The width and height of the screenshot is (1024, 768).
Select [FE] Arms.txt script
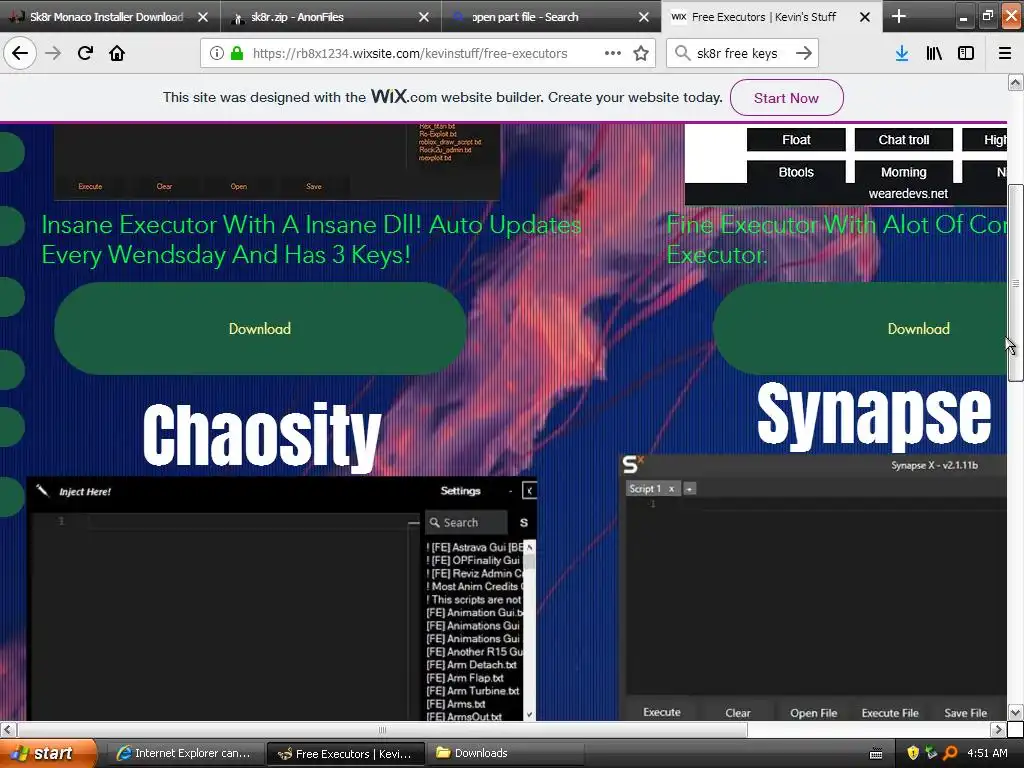[x=456, y=704]
